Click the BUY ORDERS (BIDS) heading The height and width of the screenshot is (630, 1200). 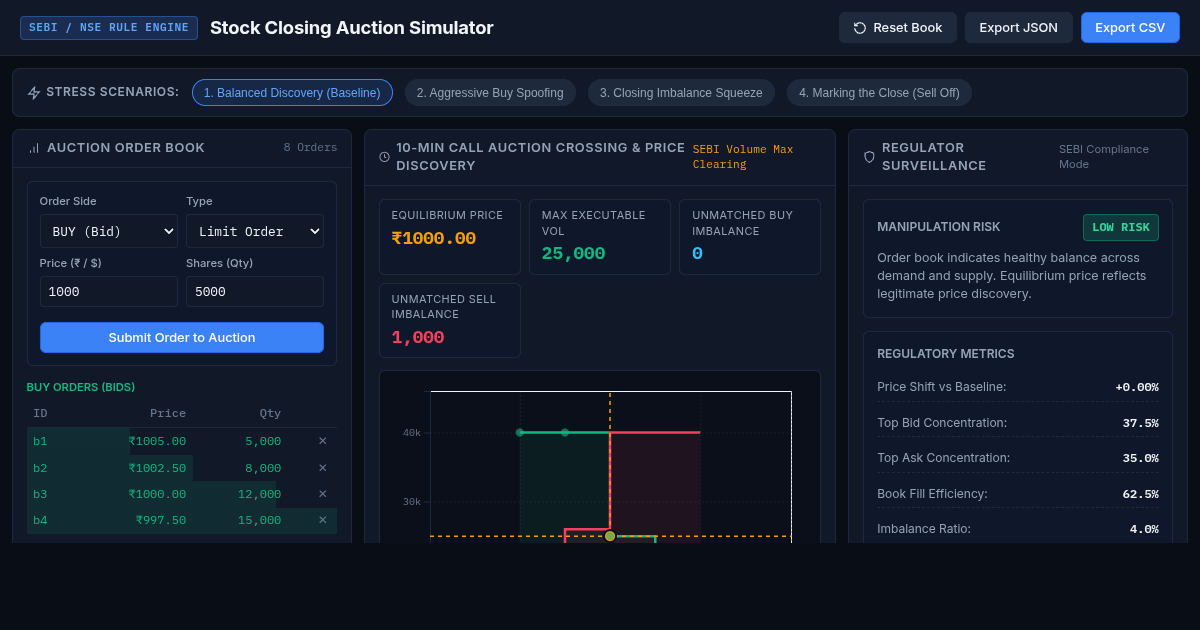pyautogui.click(x=81, y=387)
